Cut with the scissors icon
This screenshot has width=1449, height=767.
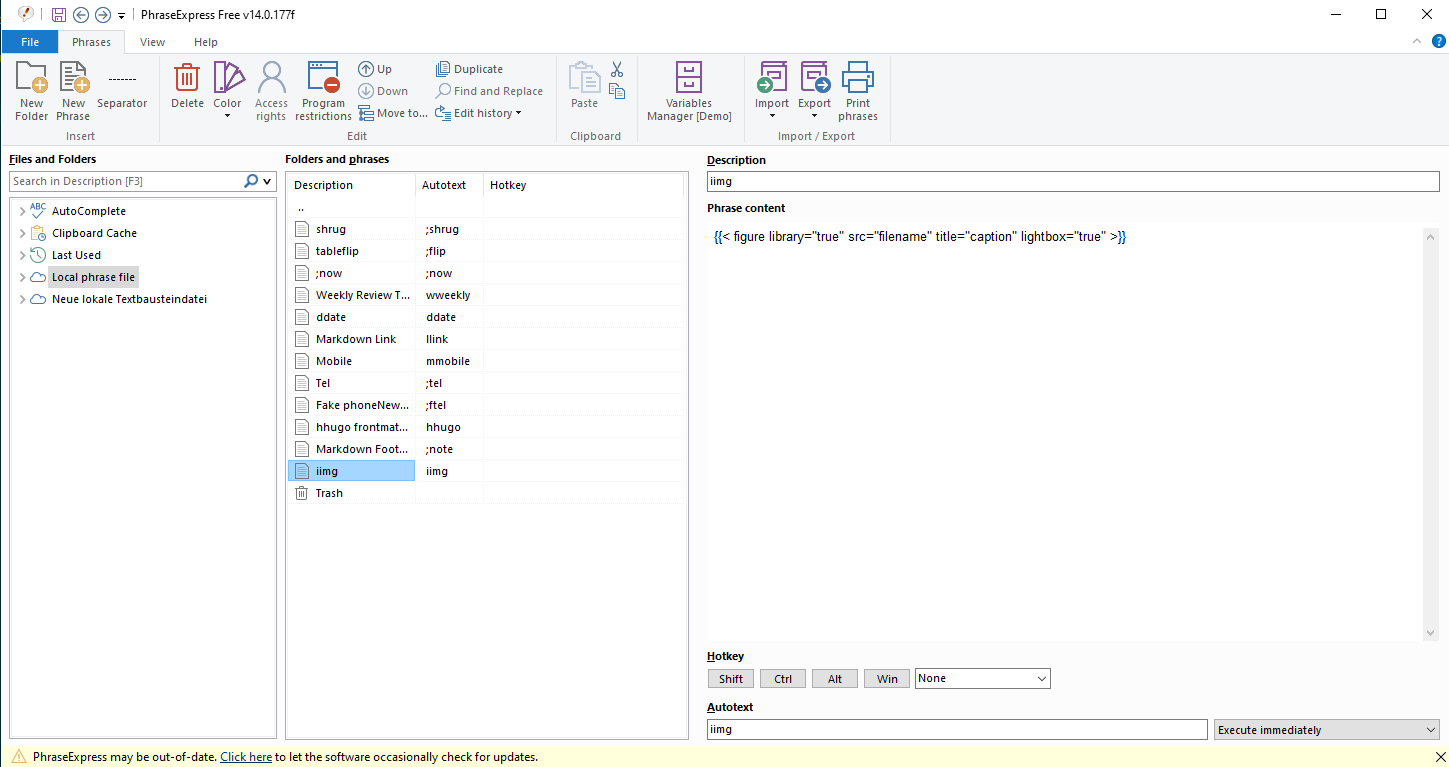617,69
